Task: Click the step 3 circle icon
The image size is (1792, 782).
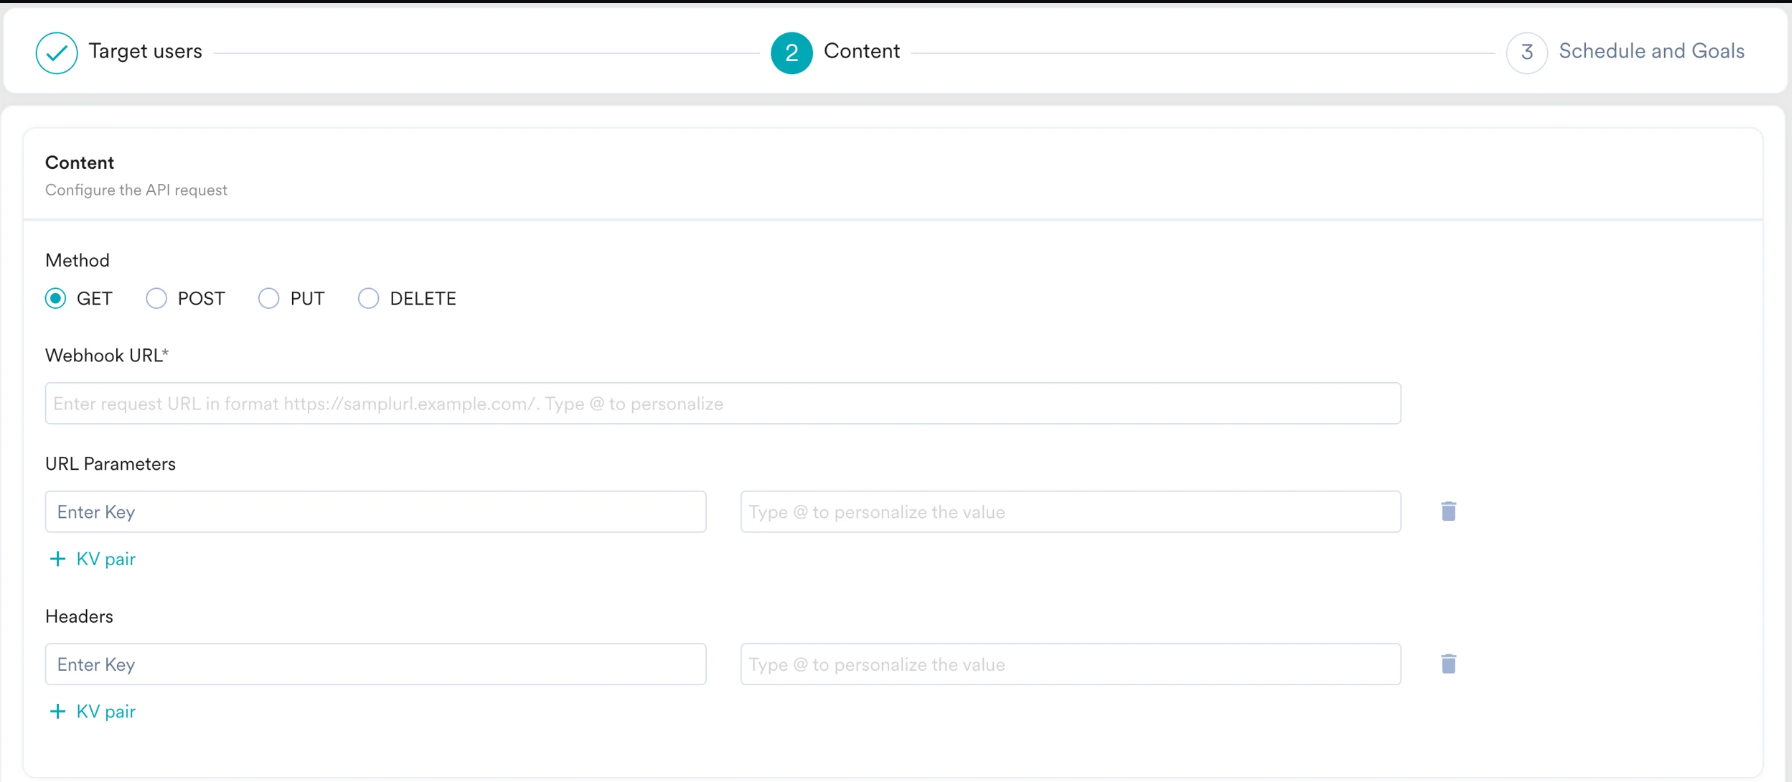Action: pyautogui.click(x=1526, y=53)
